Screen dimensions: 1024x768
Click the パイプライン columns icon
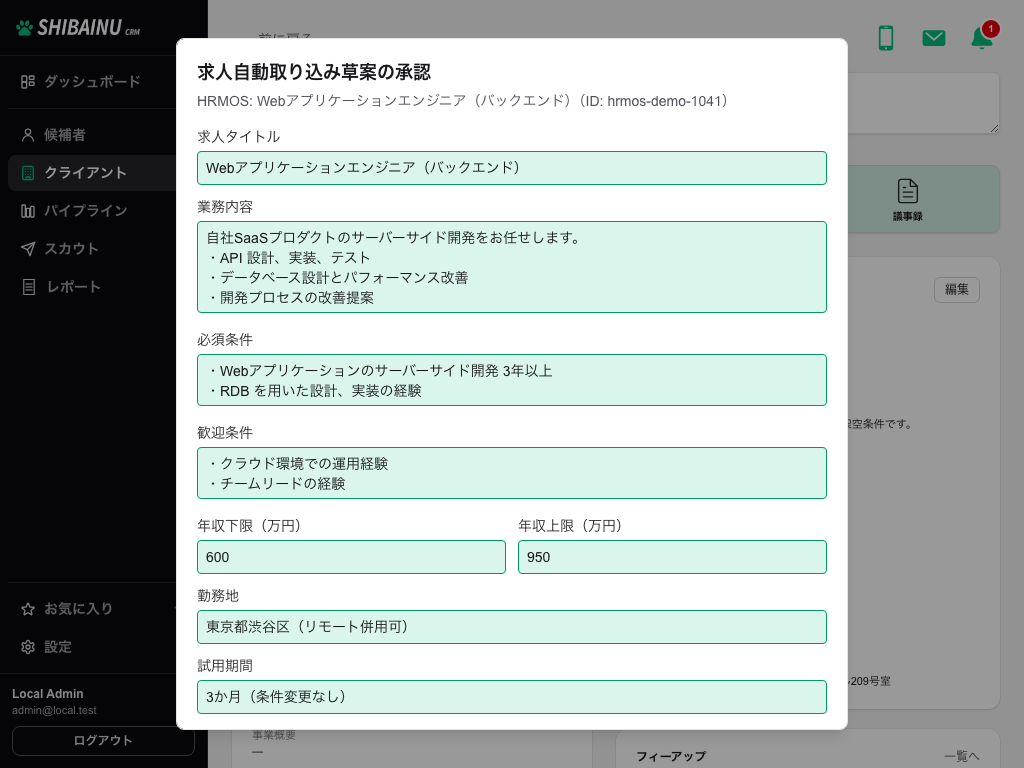pos(27,211)
